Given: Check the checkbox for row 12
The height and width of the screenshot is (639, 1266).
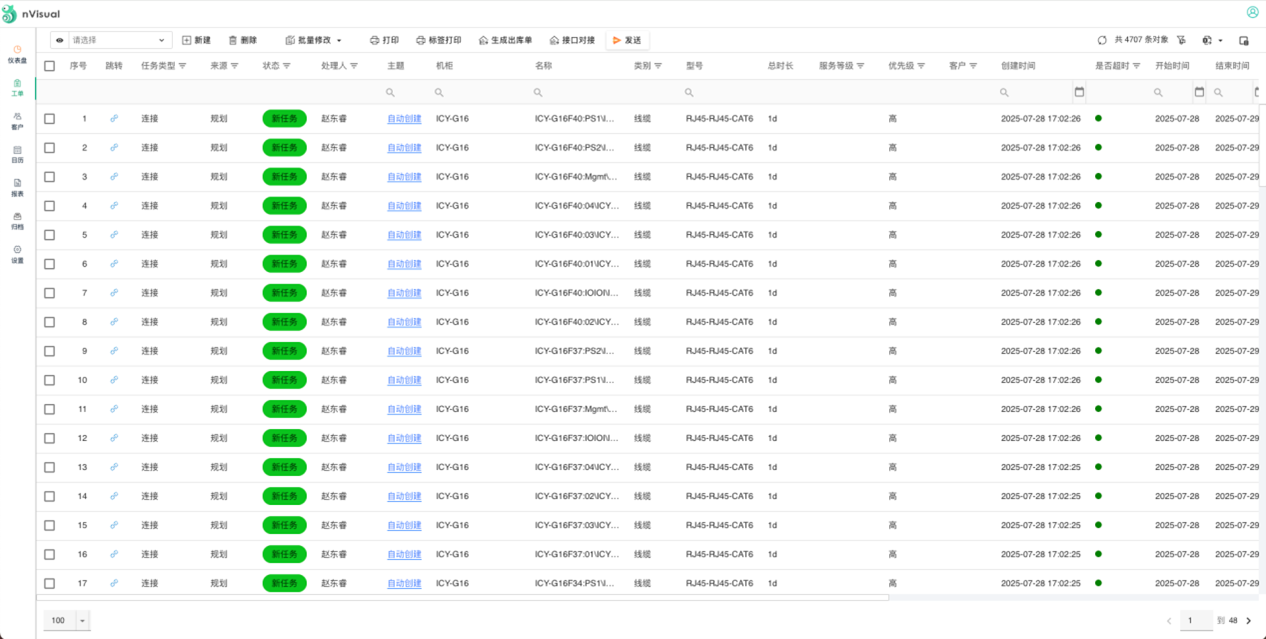Looking at the screenshot, I should 49,438.
